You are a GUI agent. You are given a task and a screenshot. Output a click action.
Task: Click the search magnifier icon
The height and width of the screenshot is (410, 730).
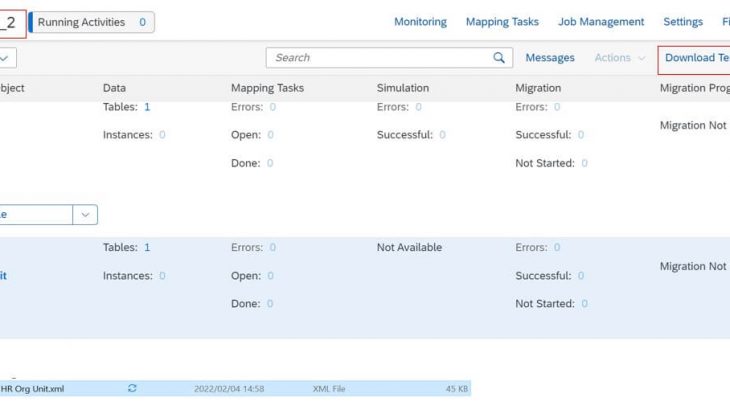click(499, 58)
